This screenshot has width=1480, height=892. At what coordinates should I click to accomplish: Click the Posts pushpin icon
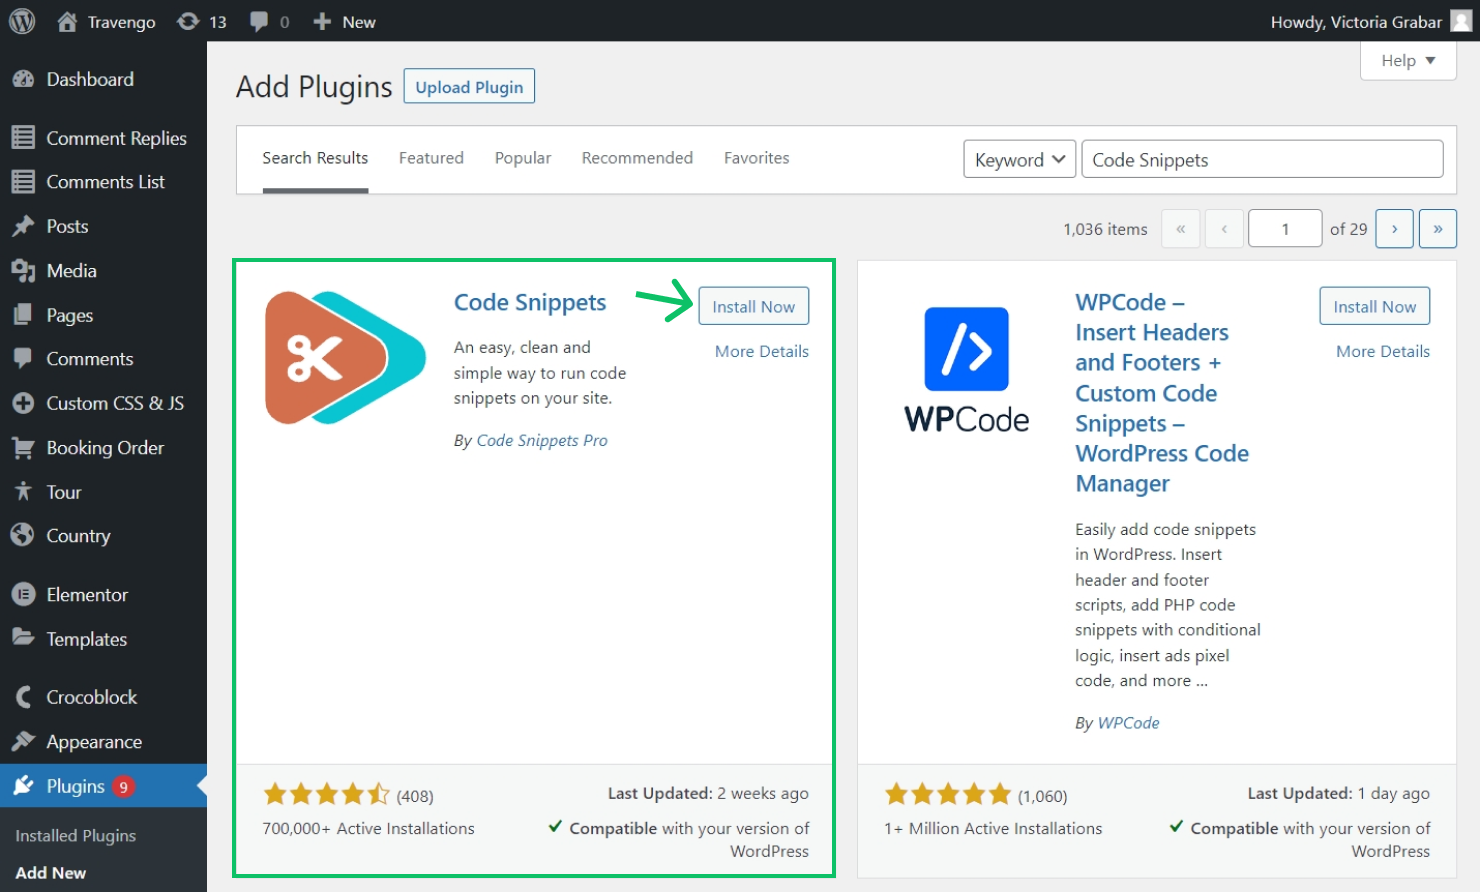[x=23, y=226]
